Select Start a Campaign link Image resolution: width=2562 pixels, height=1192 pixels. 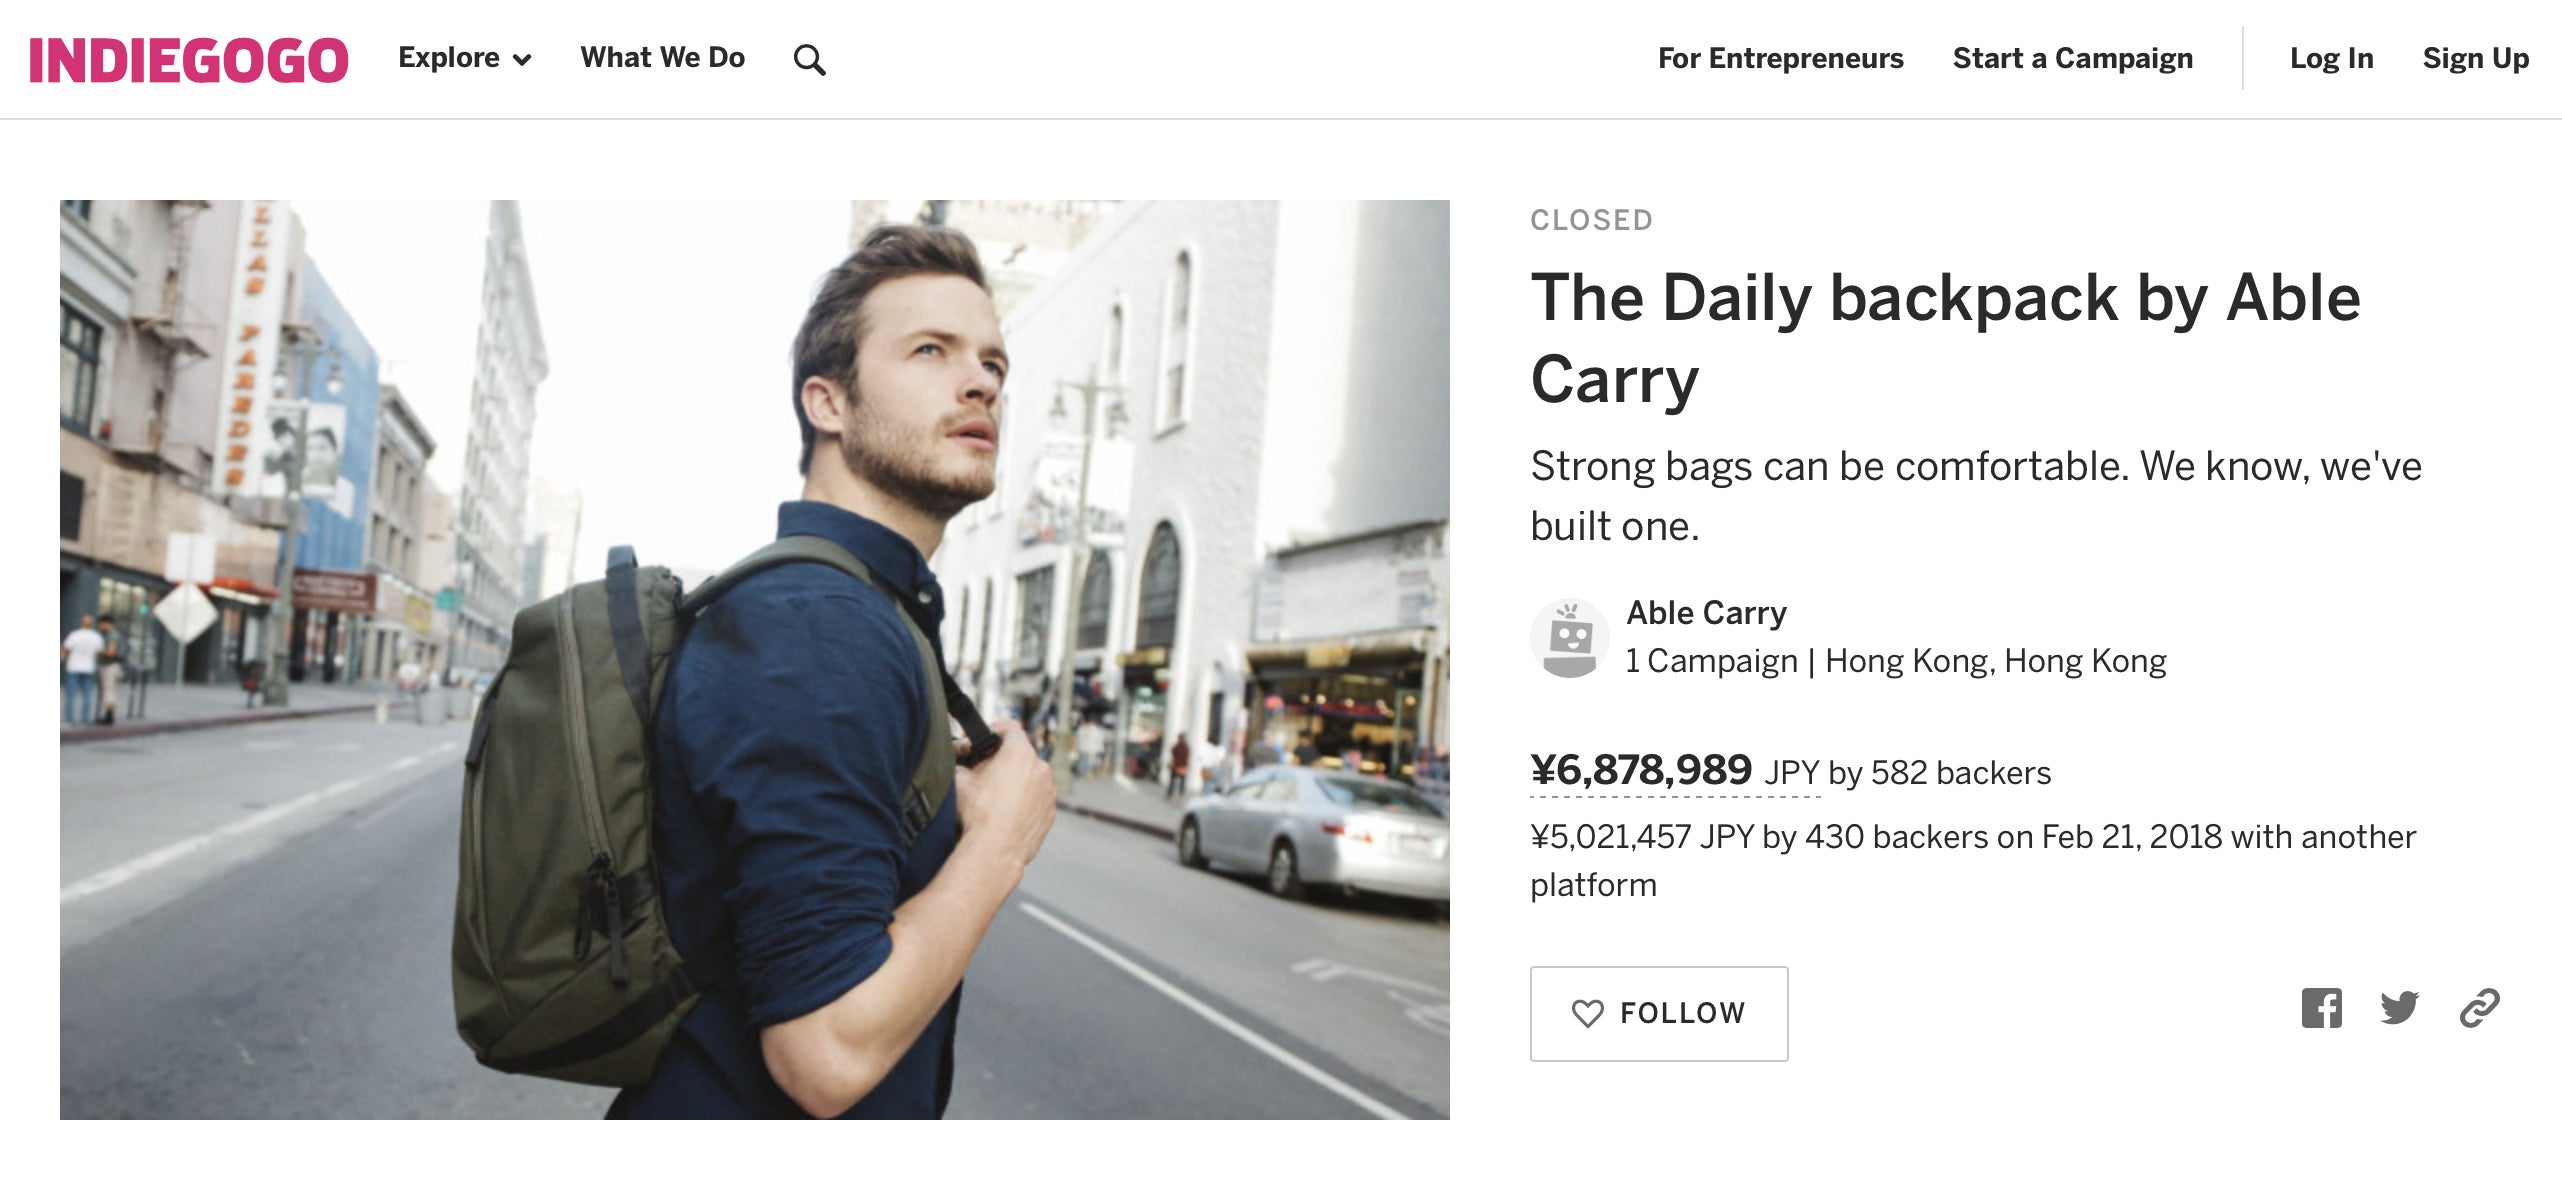2072,58
